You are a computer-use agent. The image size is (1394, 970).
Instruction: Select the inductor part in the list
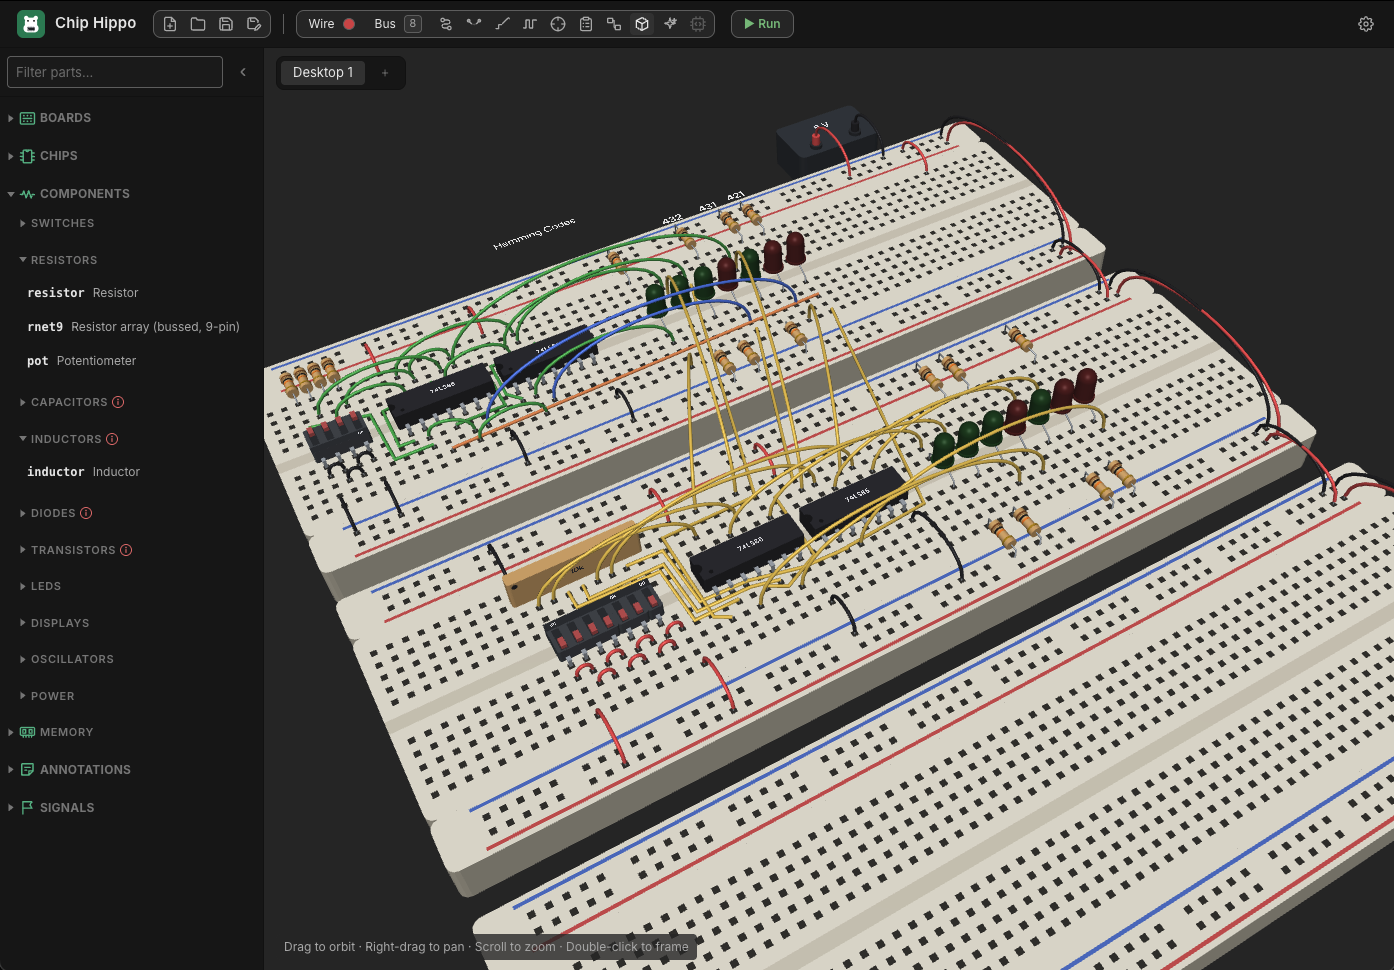pos(132,472)
